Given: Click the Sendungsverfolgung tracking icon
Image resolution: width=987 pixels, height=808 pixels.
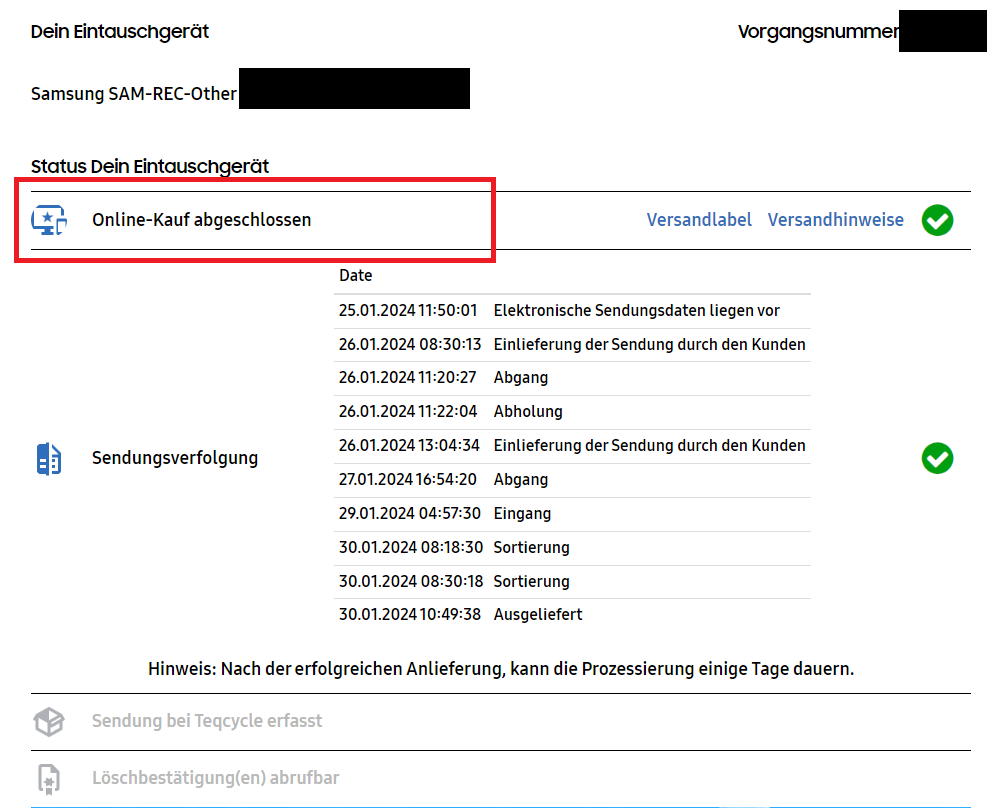Looking at the screenshot, I should [x=48, y=459].
